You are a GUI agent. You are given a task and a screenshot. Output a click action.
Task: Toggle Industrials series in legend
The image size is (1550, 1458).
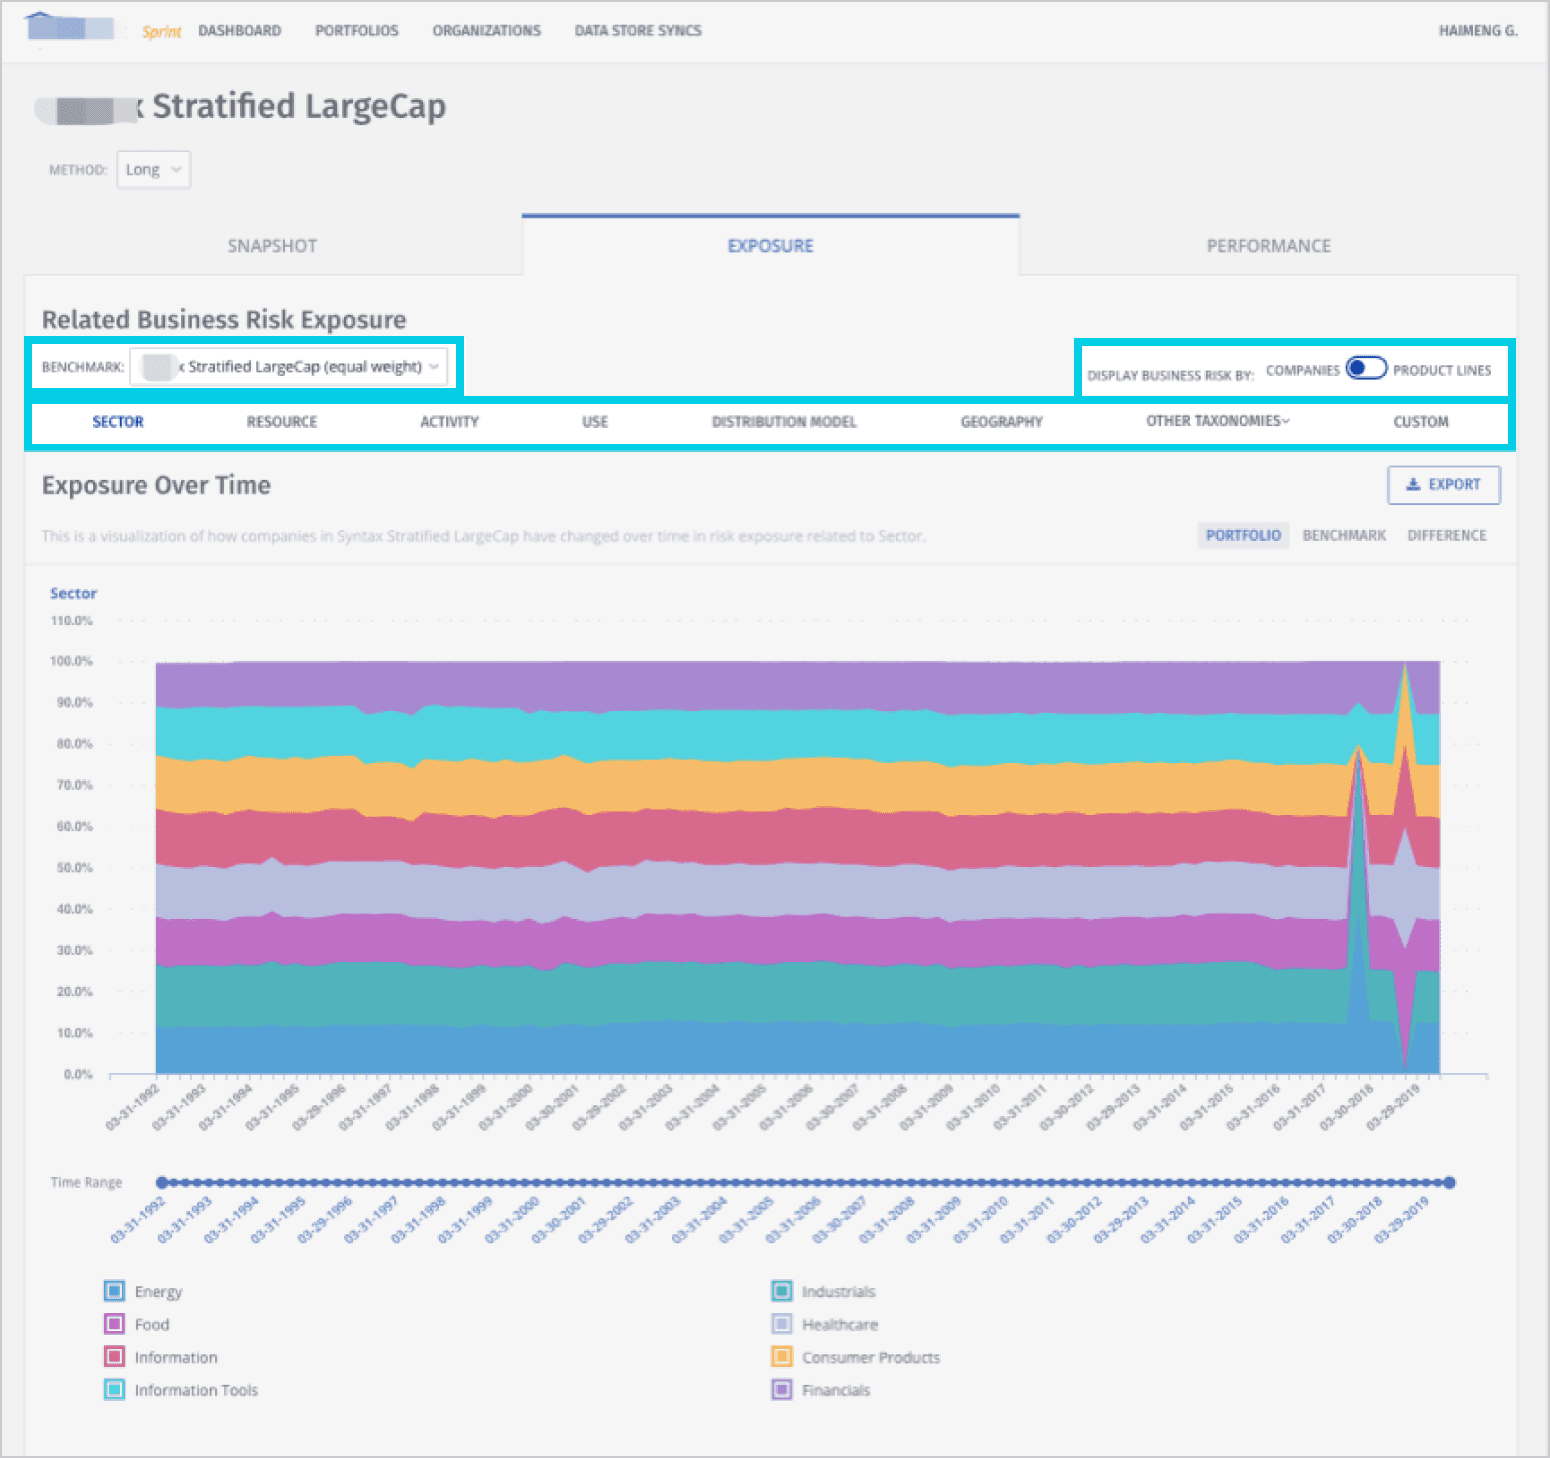(782, 1291)
